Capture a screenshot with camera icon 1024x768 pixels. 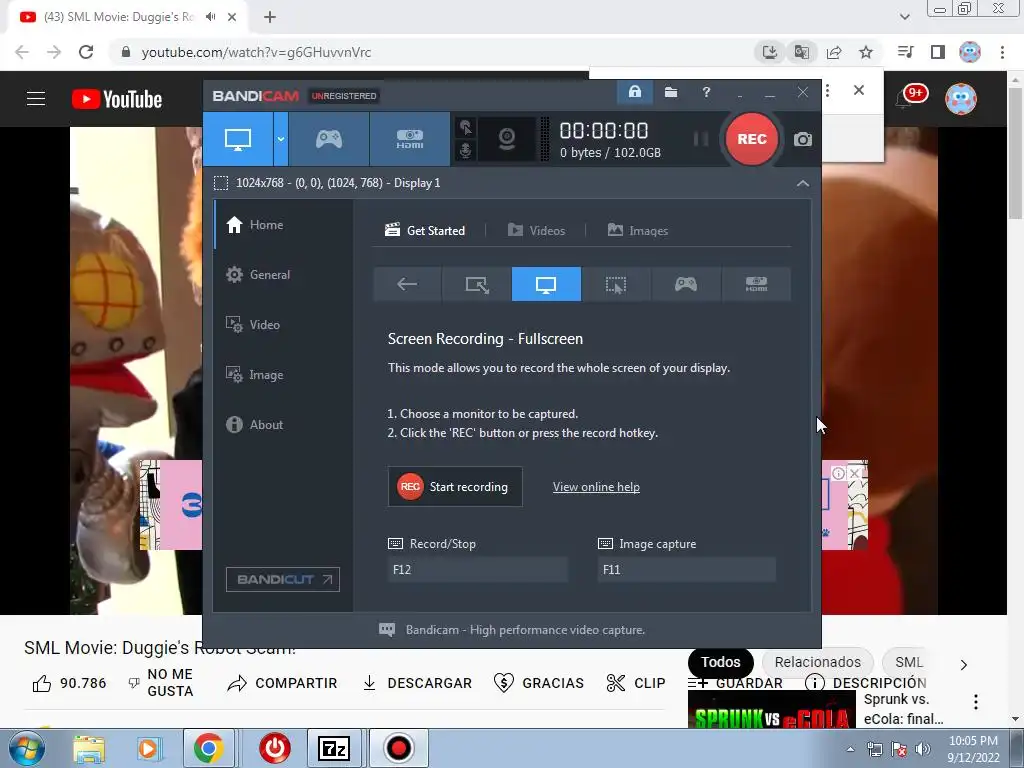(x=803, y=139)
